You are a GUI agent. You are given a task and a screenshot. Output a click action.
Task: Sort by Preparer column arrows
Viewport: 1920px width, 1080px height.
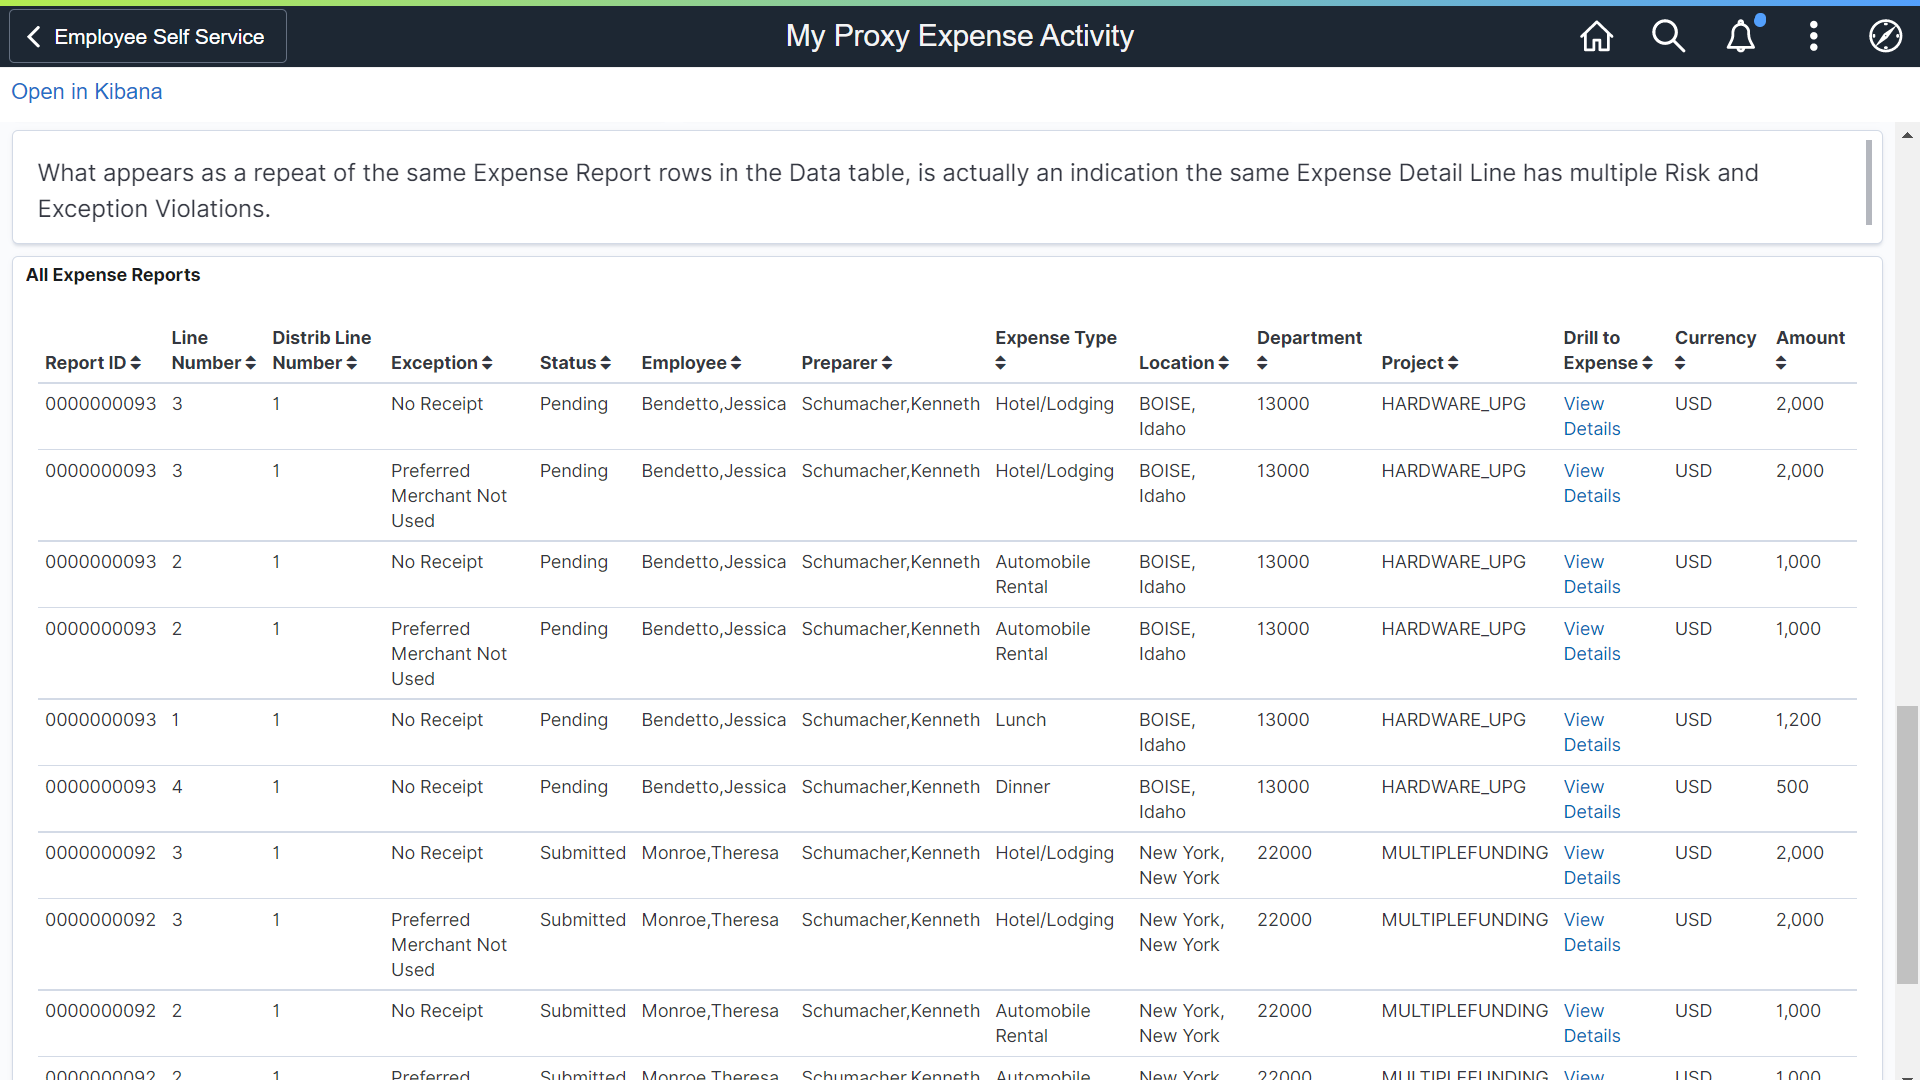tap(887, 363)
